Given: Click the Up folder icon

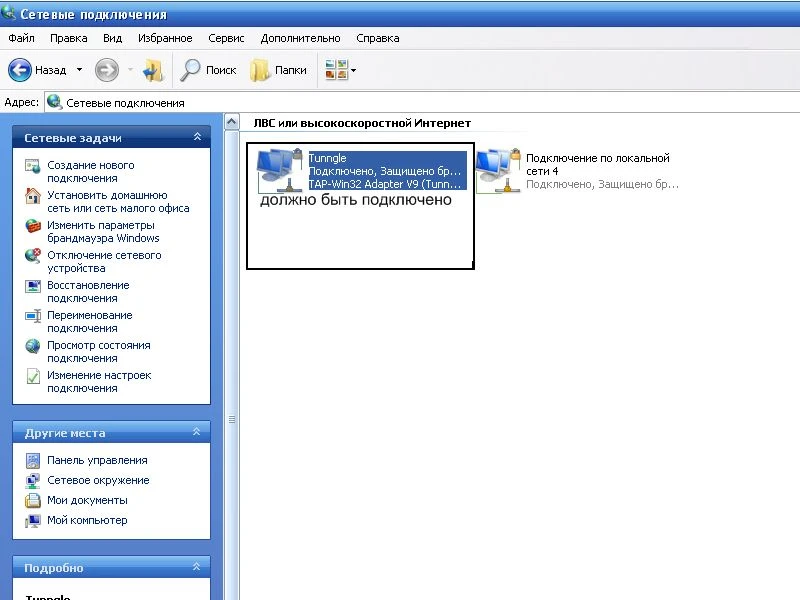Looking at the screenshot, I should pos(153,70).
